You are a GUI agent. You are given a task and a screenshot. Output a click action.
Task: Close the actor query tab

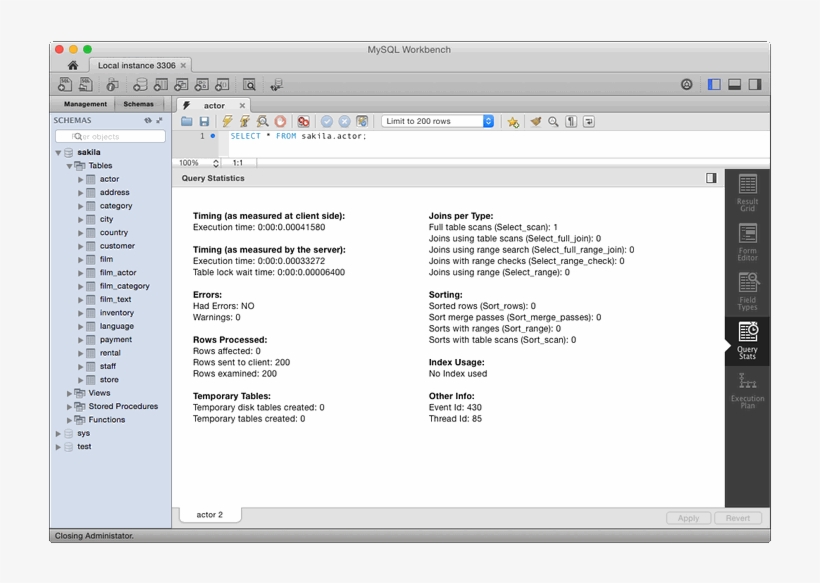(x=242, y=106)
